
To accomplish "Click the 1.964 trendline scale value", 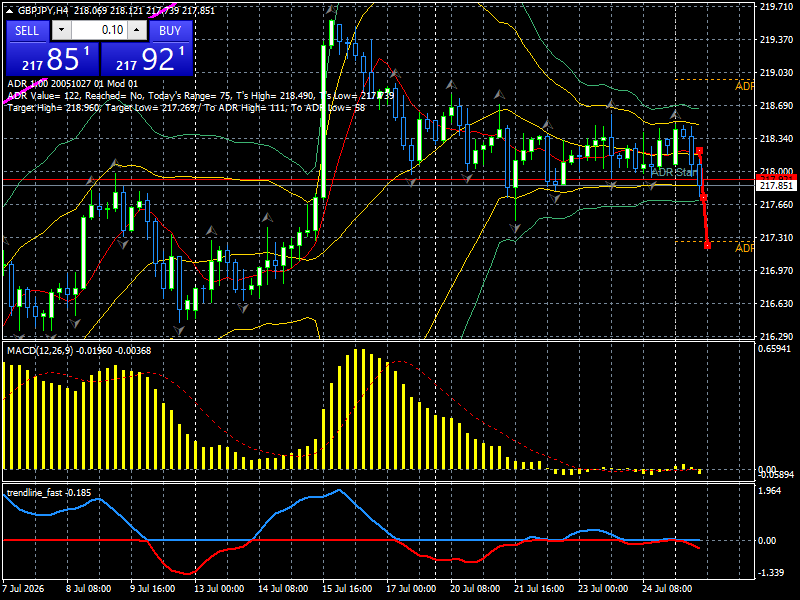I will click(x=770, y=491).
